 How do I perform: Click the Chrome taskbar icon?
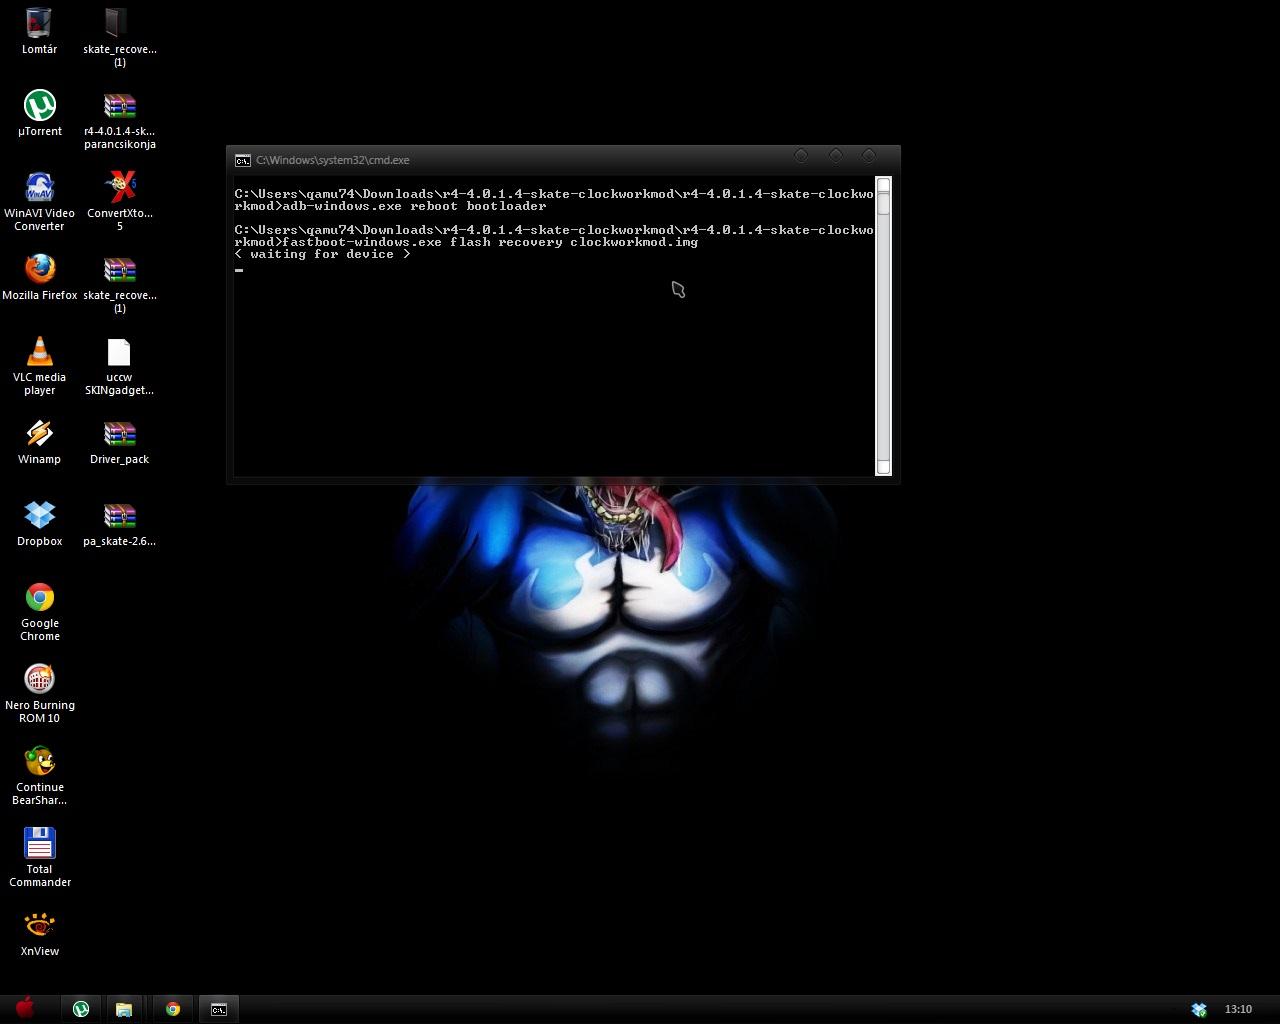173,1009
